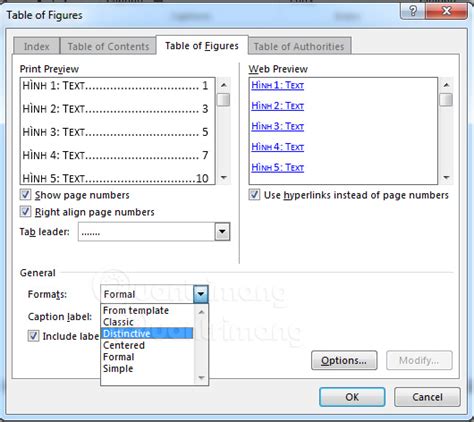Click HÌNH 4: TEXT print preview row
The height and width of the screenshot is (422, 474).
(x=115, y=155)
